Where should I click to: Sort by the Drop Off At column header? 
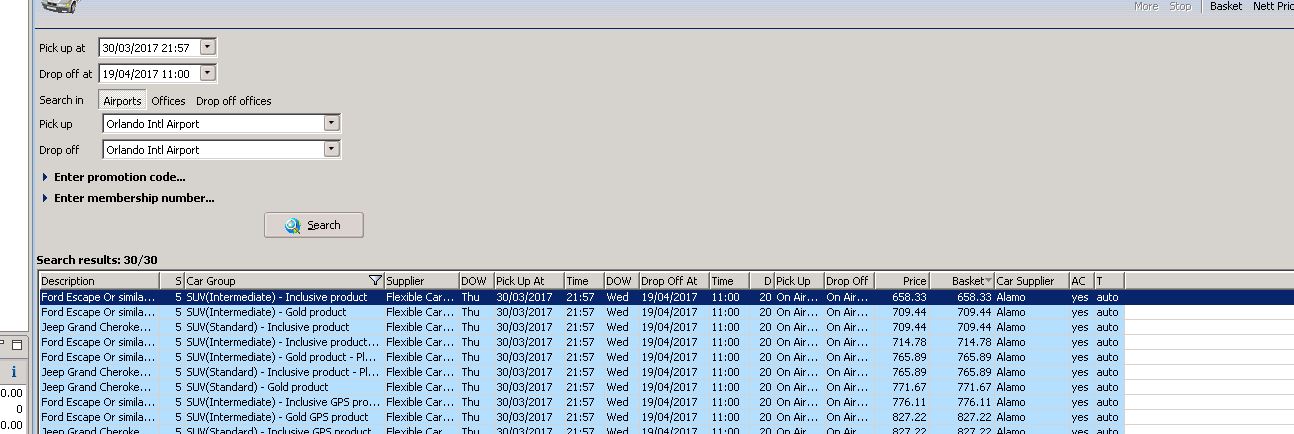point(673,281)
